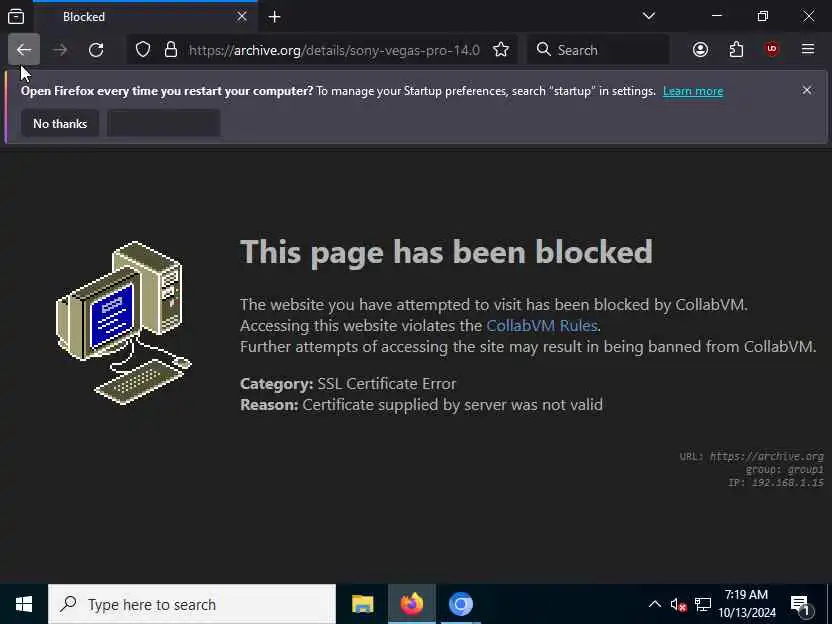Viewport: 832px width, 624px height.
Task: Click the retro computer illustration
Action: (x=124, y=323)
